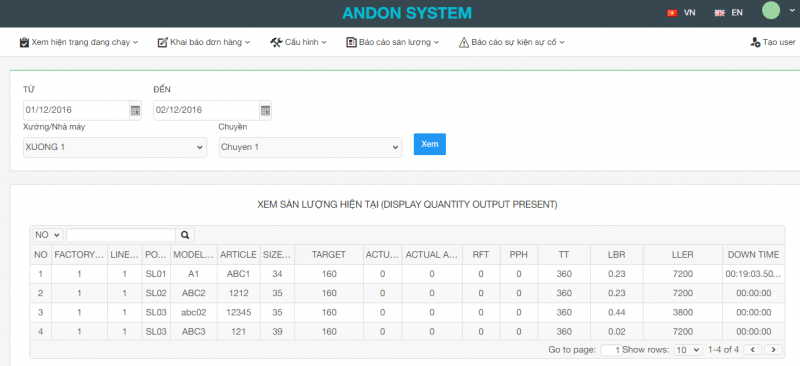Sort by the RFT column header
Screen dimensions: 800x366
point(481,254)
